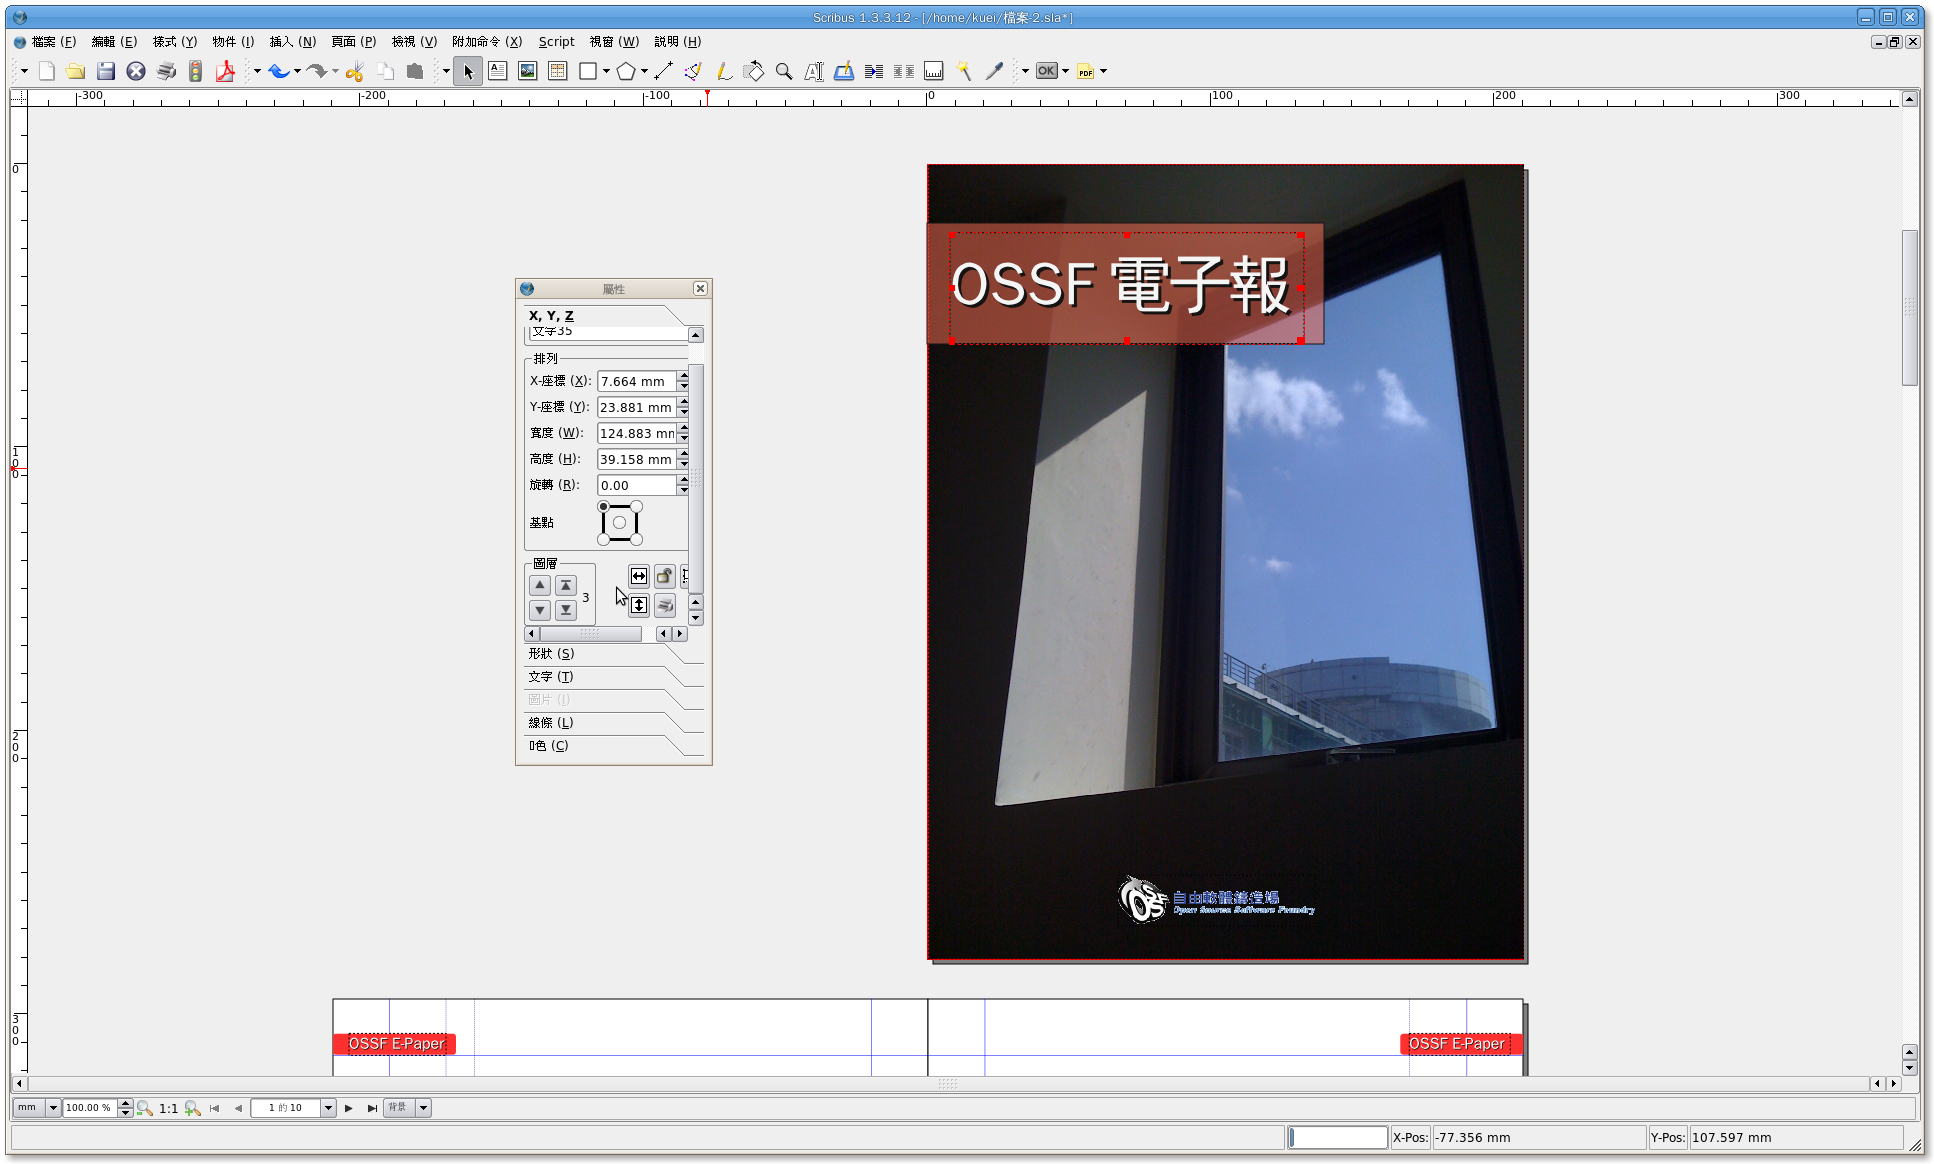Click Save as PDF icon
Image resolution: width=1934 pixels, height=1164 pixels.
click(226, 71)
